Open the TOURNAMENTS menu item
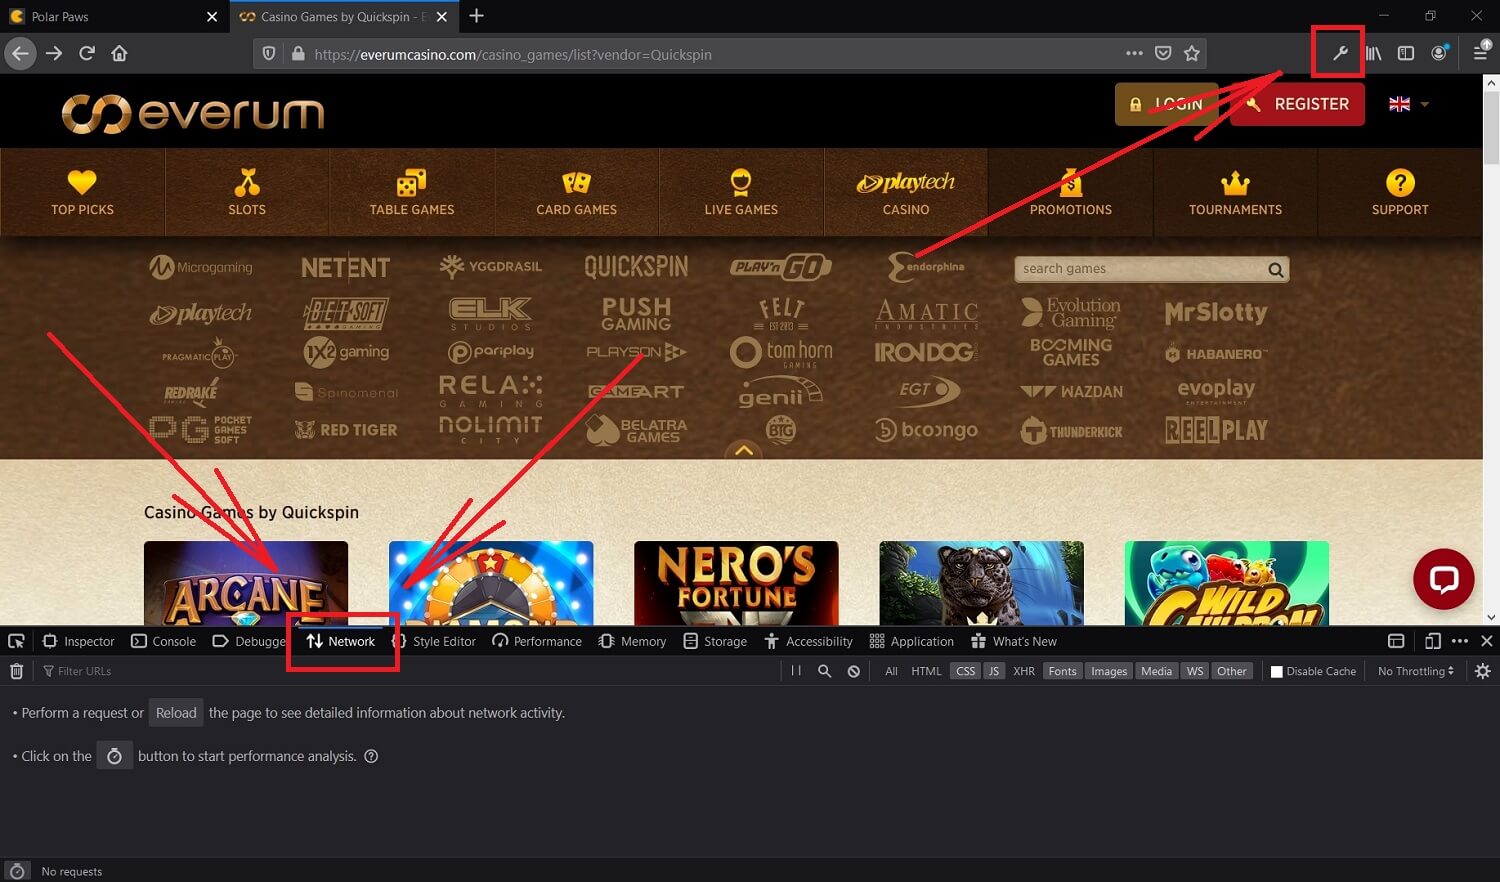Viewport: 1500px width, 882px height. pyautogui.click(x=1235, y=192)
